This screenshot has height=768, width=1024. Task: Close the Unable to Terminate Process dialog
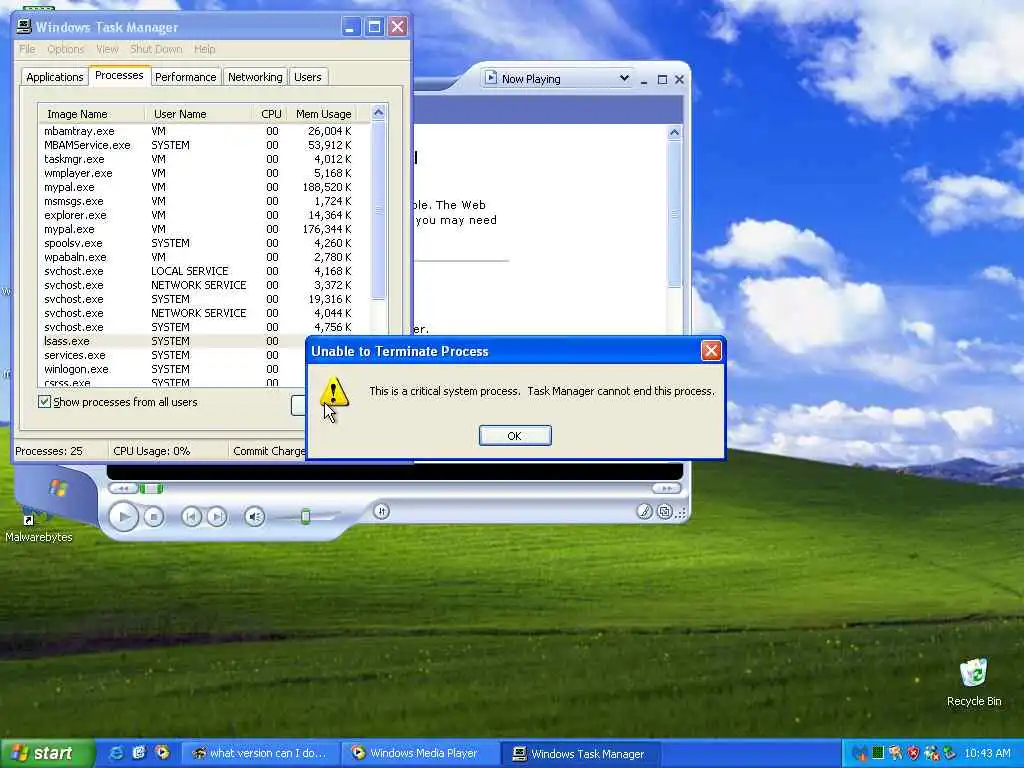pos(711,351)
